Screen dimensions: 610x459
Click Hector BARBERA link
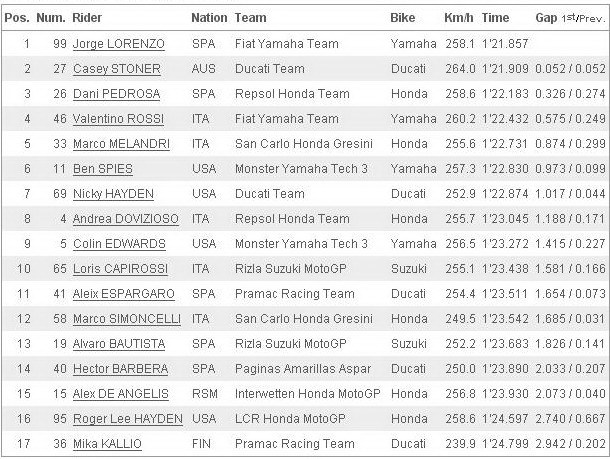click(x=121, y=369)
